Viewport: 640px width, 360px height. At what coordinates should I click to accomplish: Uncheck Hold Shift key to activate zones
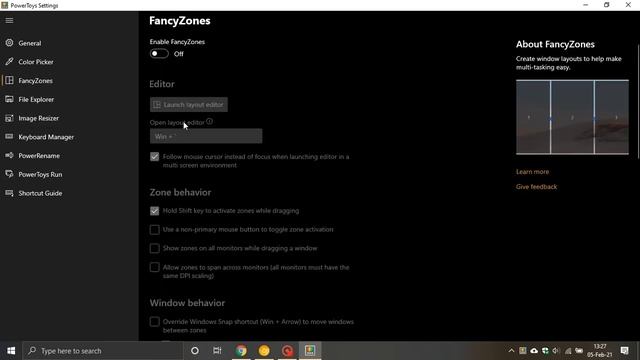(154, 211)
